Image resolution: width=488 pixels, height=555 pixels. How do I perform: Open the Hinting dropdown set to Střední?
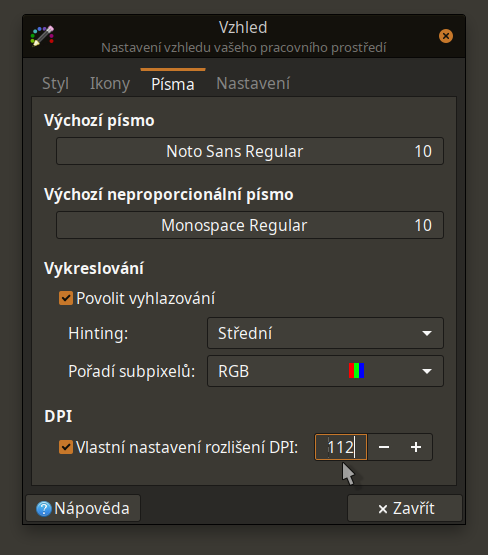[x=325, y=333]
